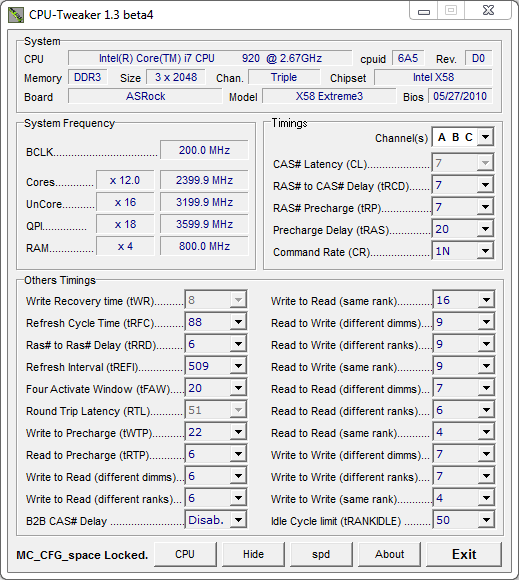Click the RAM multiplier x 4 field
This screenshot has width=519, height=580.
125,246
